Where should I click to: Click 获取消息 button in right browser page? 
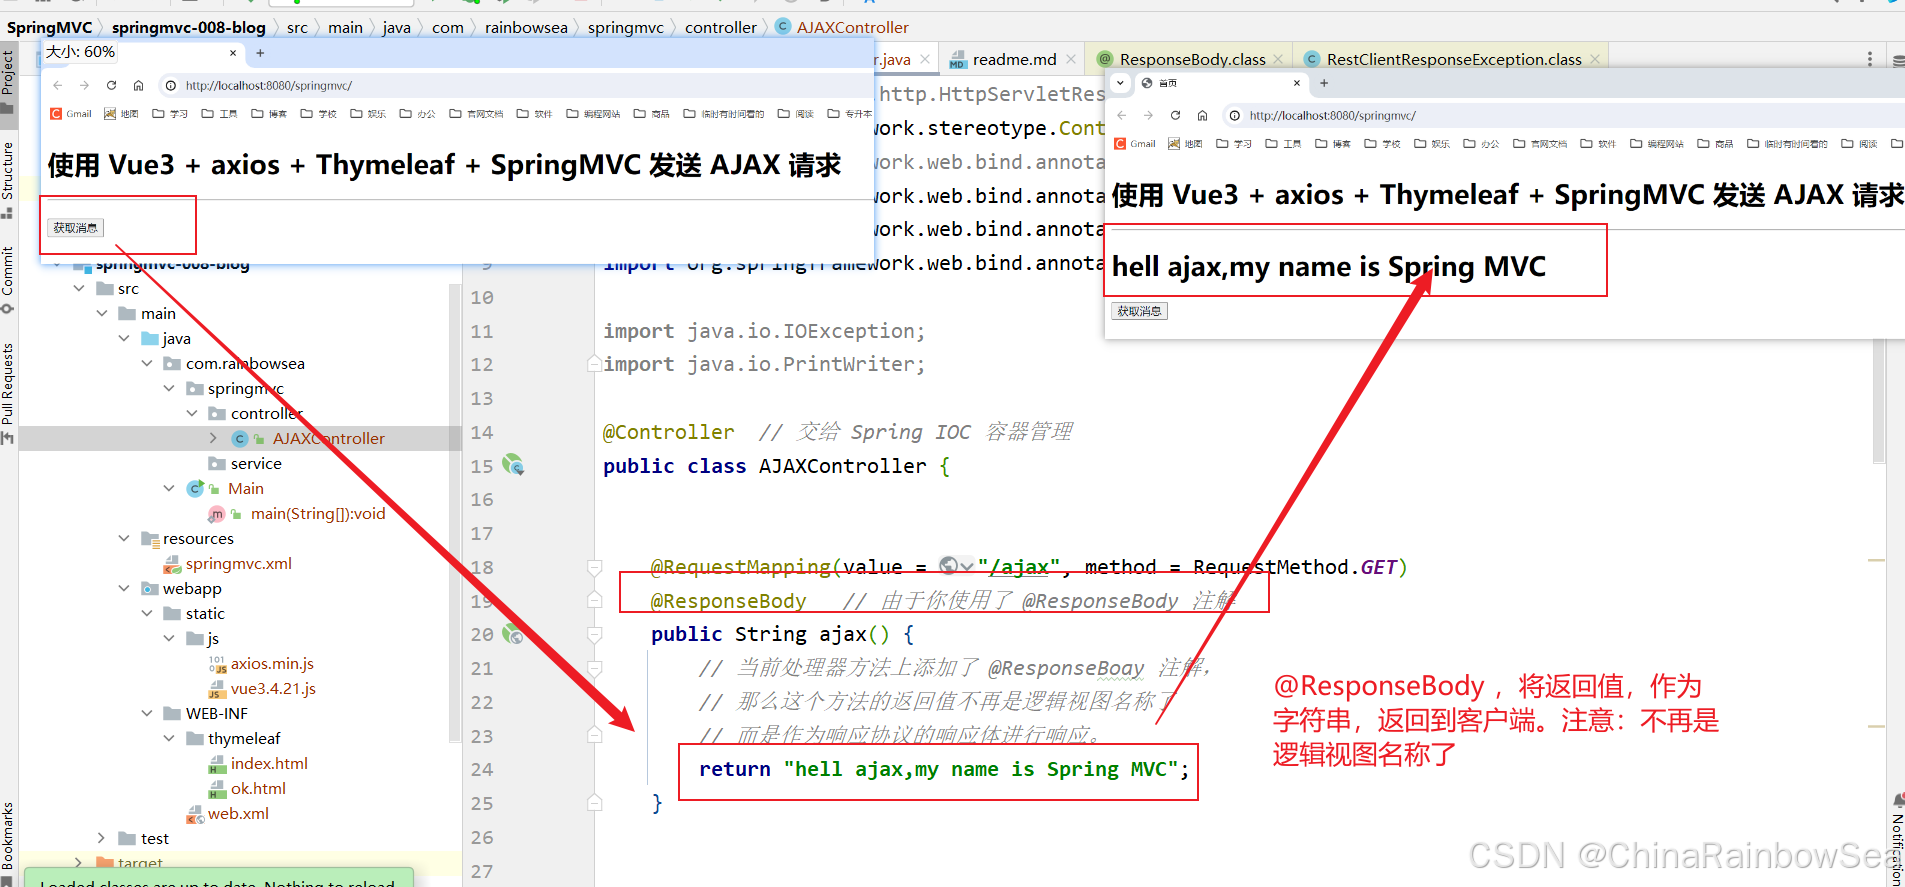point(1139,311)
